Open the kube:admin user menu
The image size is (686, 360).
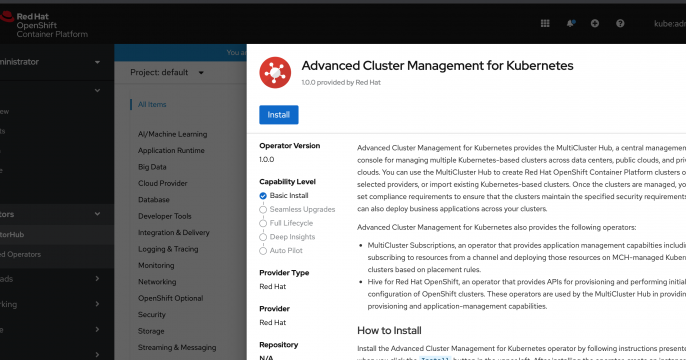670,24
